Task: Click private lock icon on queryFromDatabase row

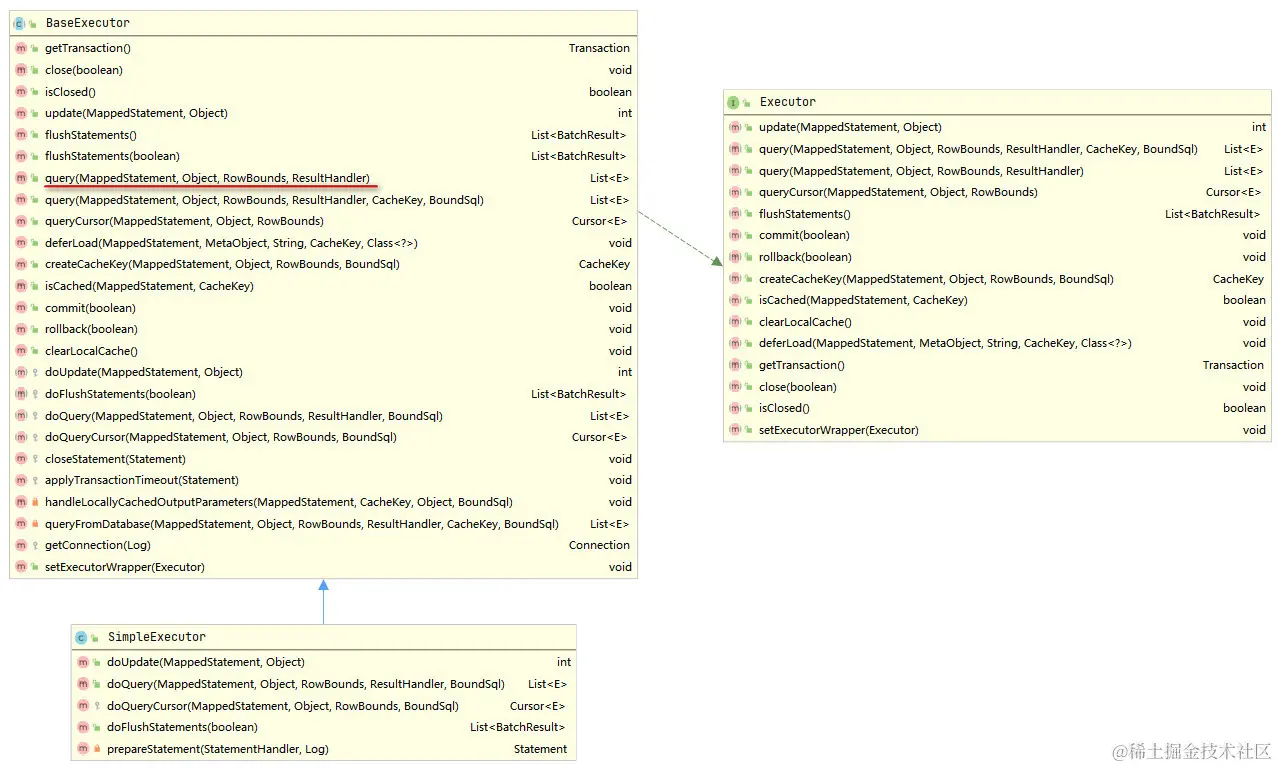Action: (35, 524)
